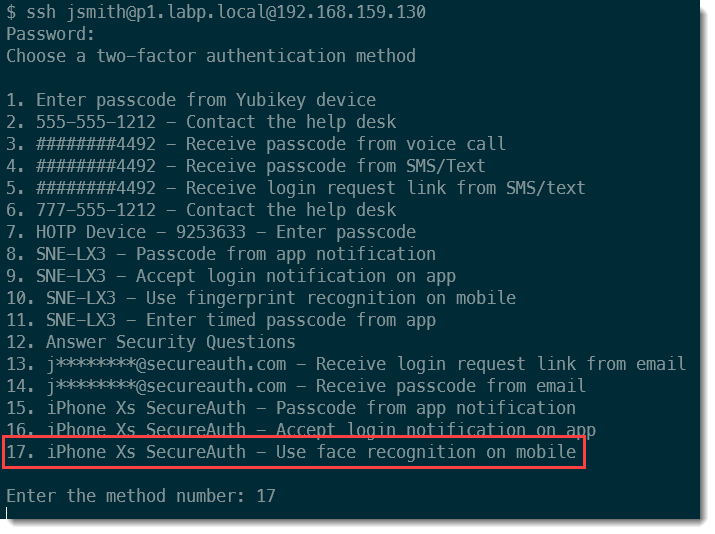
Task: Select option 5 login request link SMS
Action: 296,188
